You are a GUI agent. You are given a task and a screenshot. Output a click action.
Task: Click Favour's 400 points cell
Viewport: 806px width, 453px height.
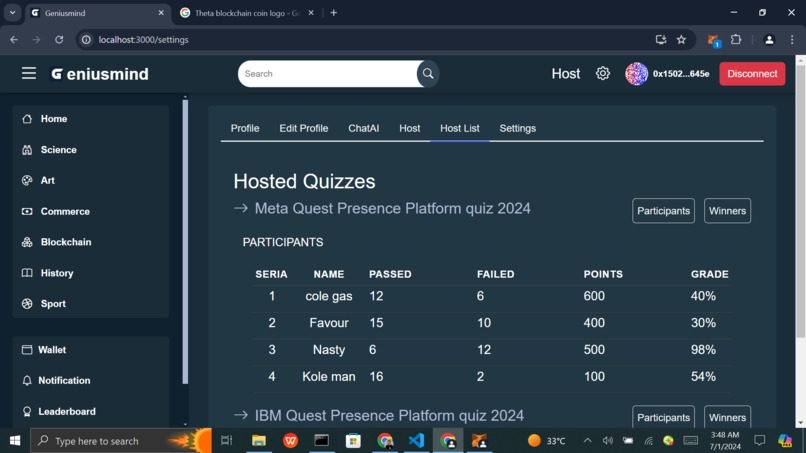(594, 323)
